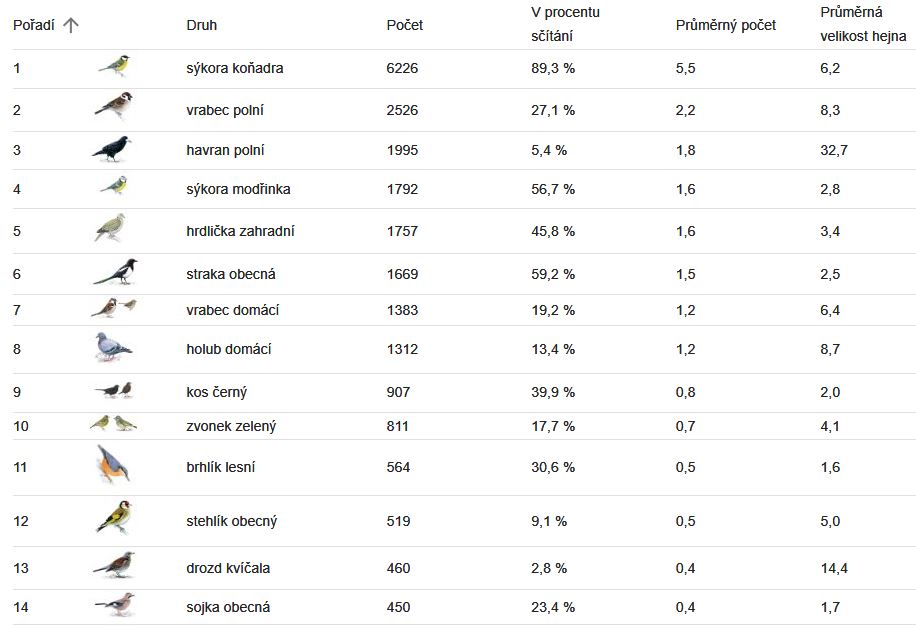The image size is (916, 626).
Task: Click the vrabec polní bird image
Action: click(114, 106)
